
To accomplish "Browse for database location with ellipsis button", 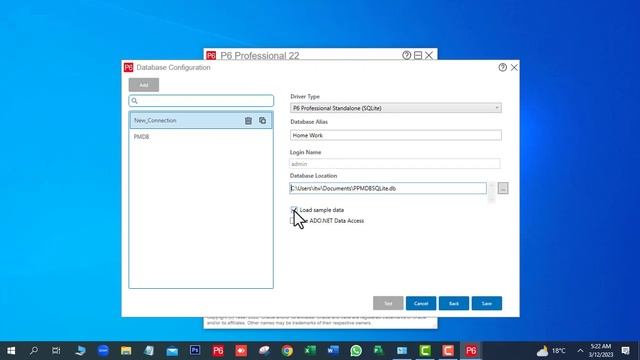I will (x=503, y=188).
